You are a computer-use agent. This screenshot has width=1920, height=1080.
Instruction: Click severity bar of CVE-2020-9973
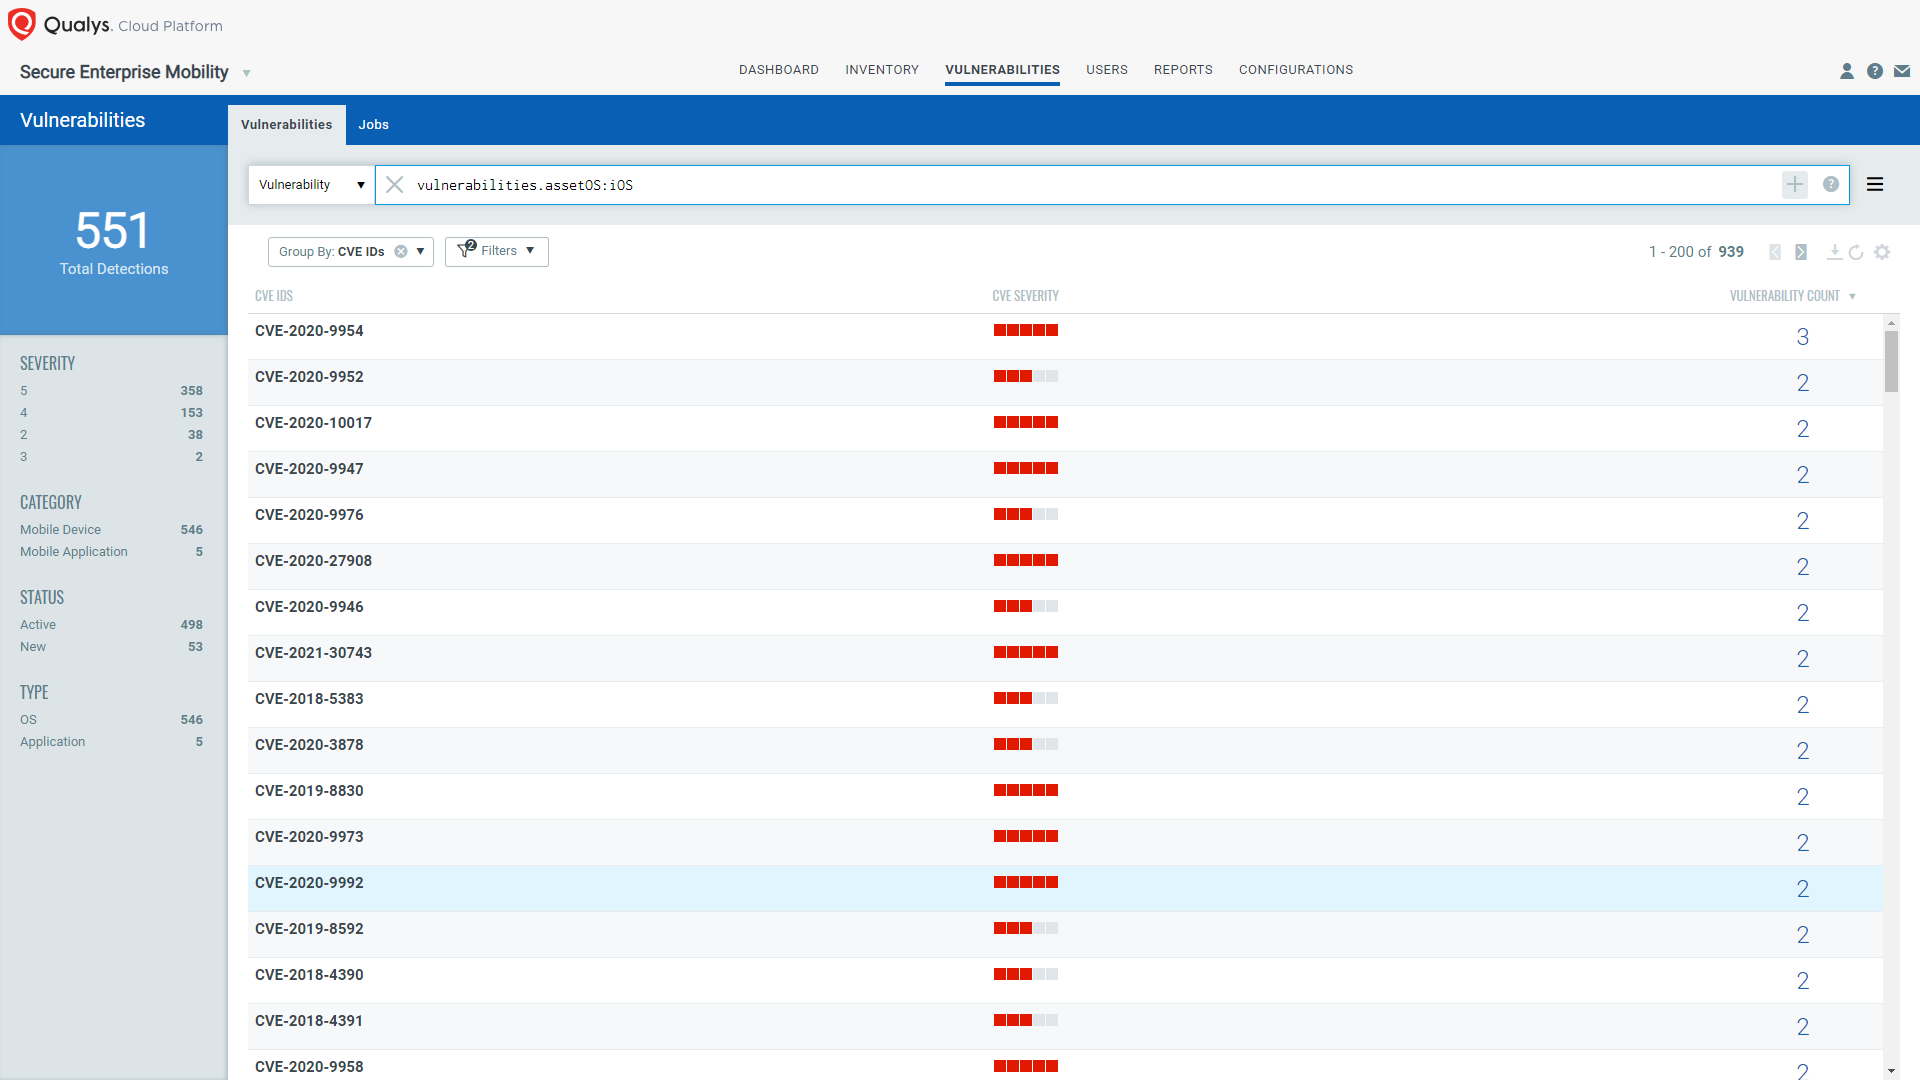point(1026,836)
